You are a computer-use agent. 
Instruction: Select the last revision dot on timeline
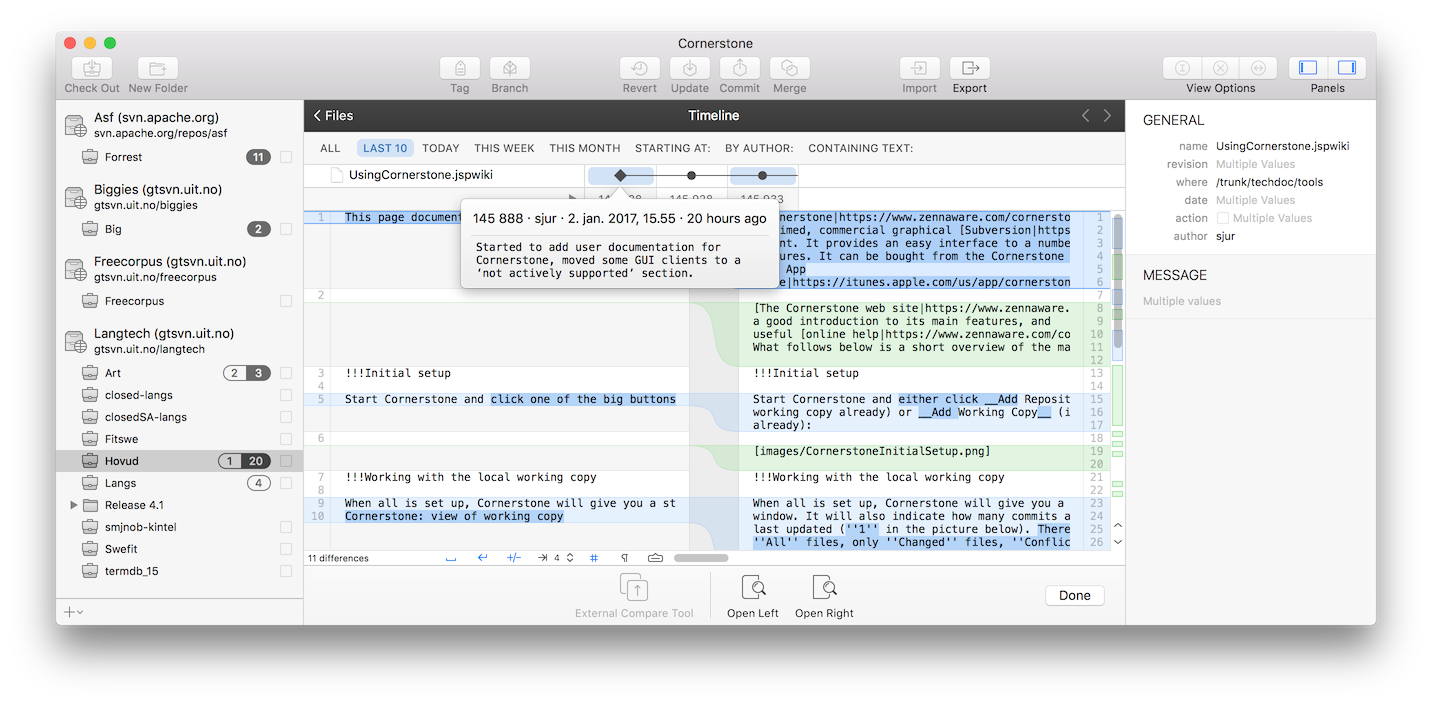(x=762, y=176)
